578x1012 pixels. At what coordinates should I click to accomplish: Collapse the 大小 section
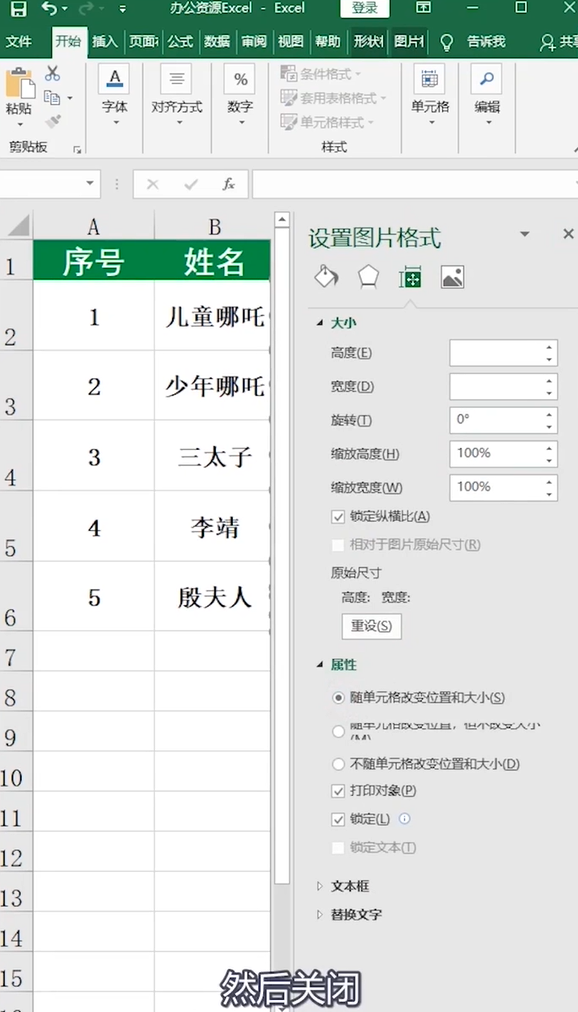(319, 323)
